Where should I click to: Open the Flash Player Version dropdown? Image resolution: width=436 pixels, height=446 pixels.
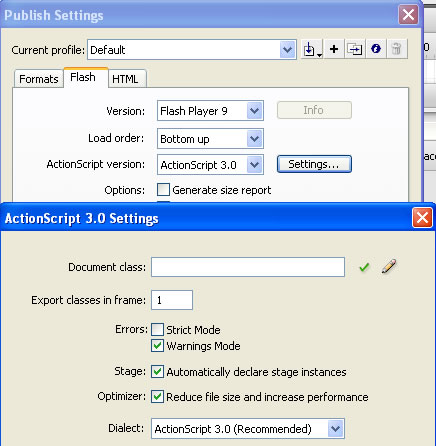210,111
